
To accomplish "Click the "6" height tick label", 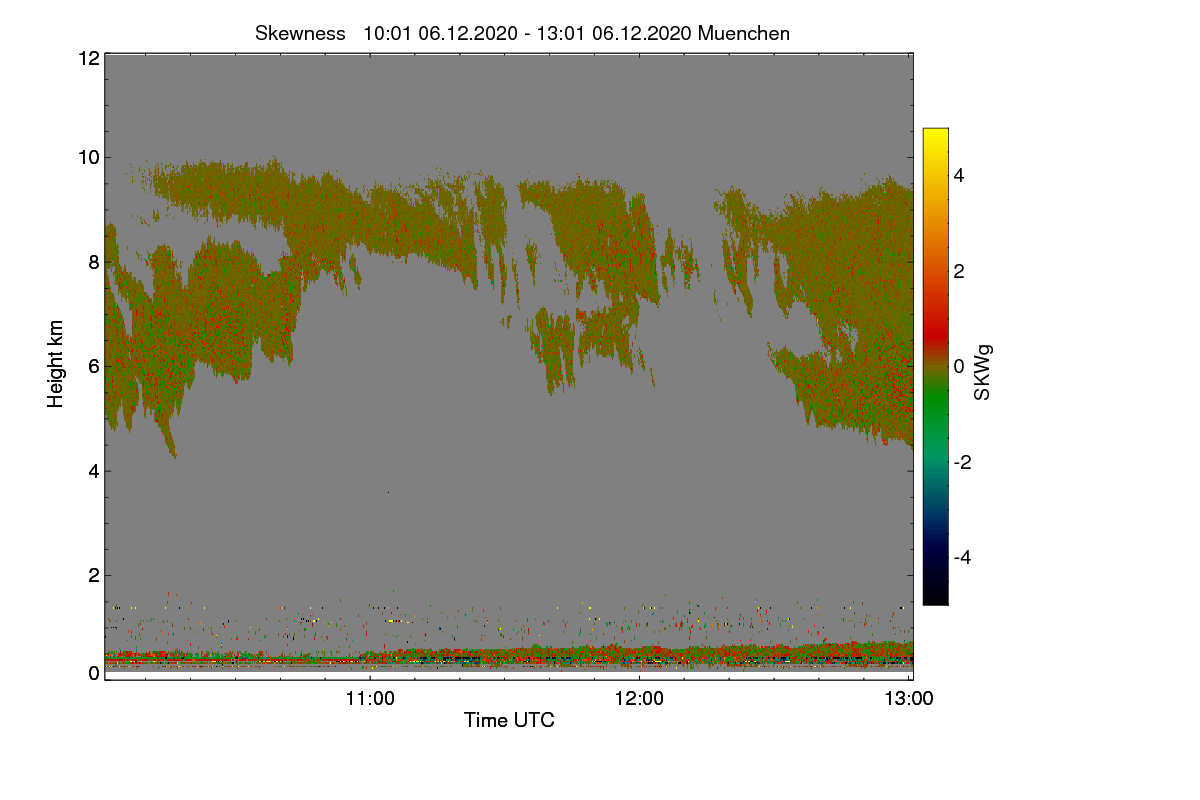I will pos(94,366).
